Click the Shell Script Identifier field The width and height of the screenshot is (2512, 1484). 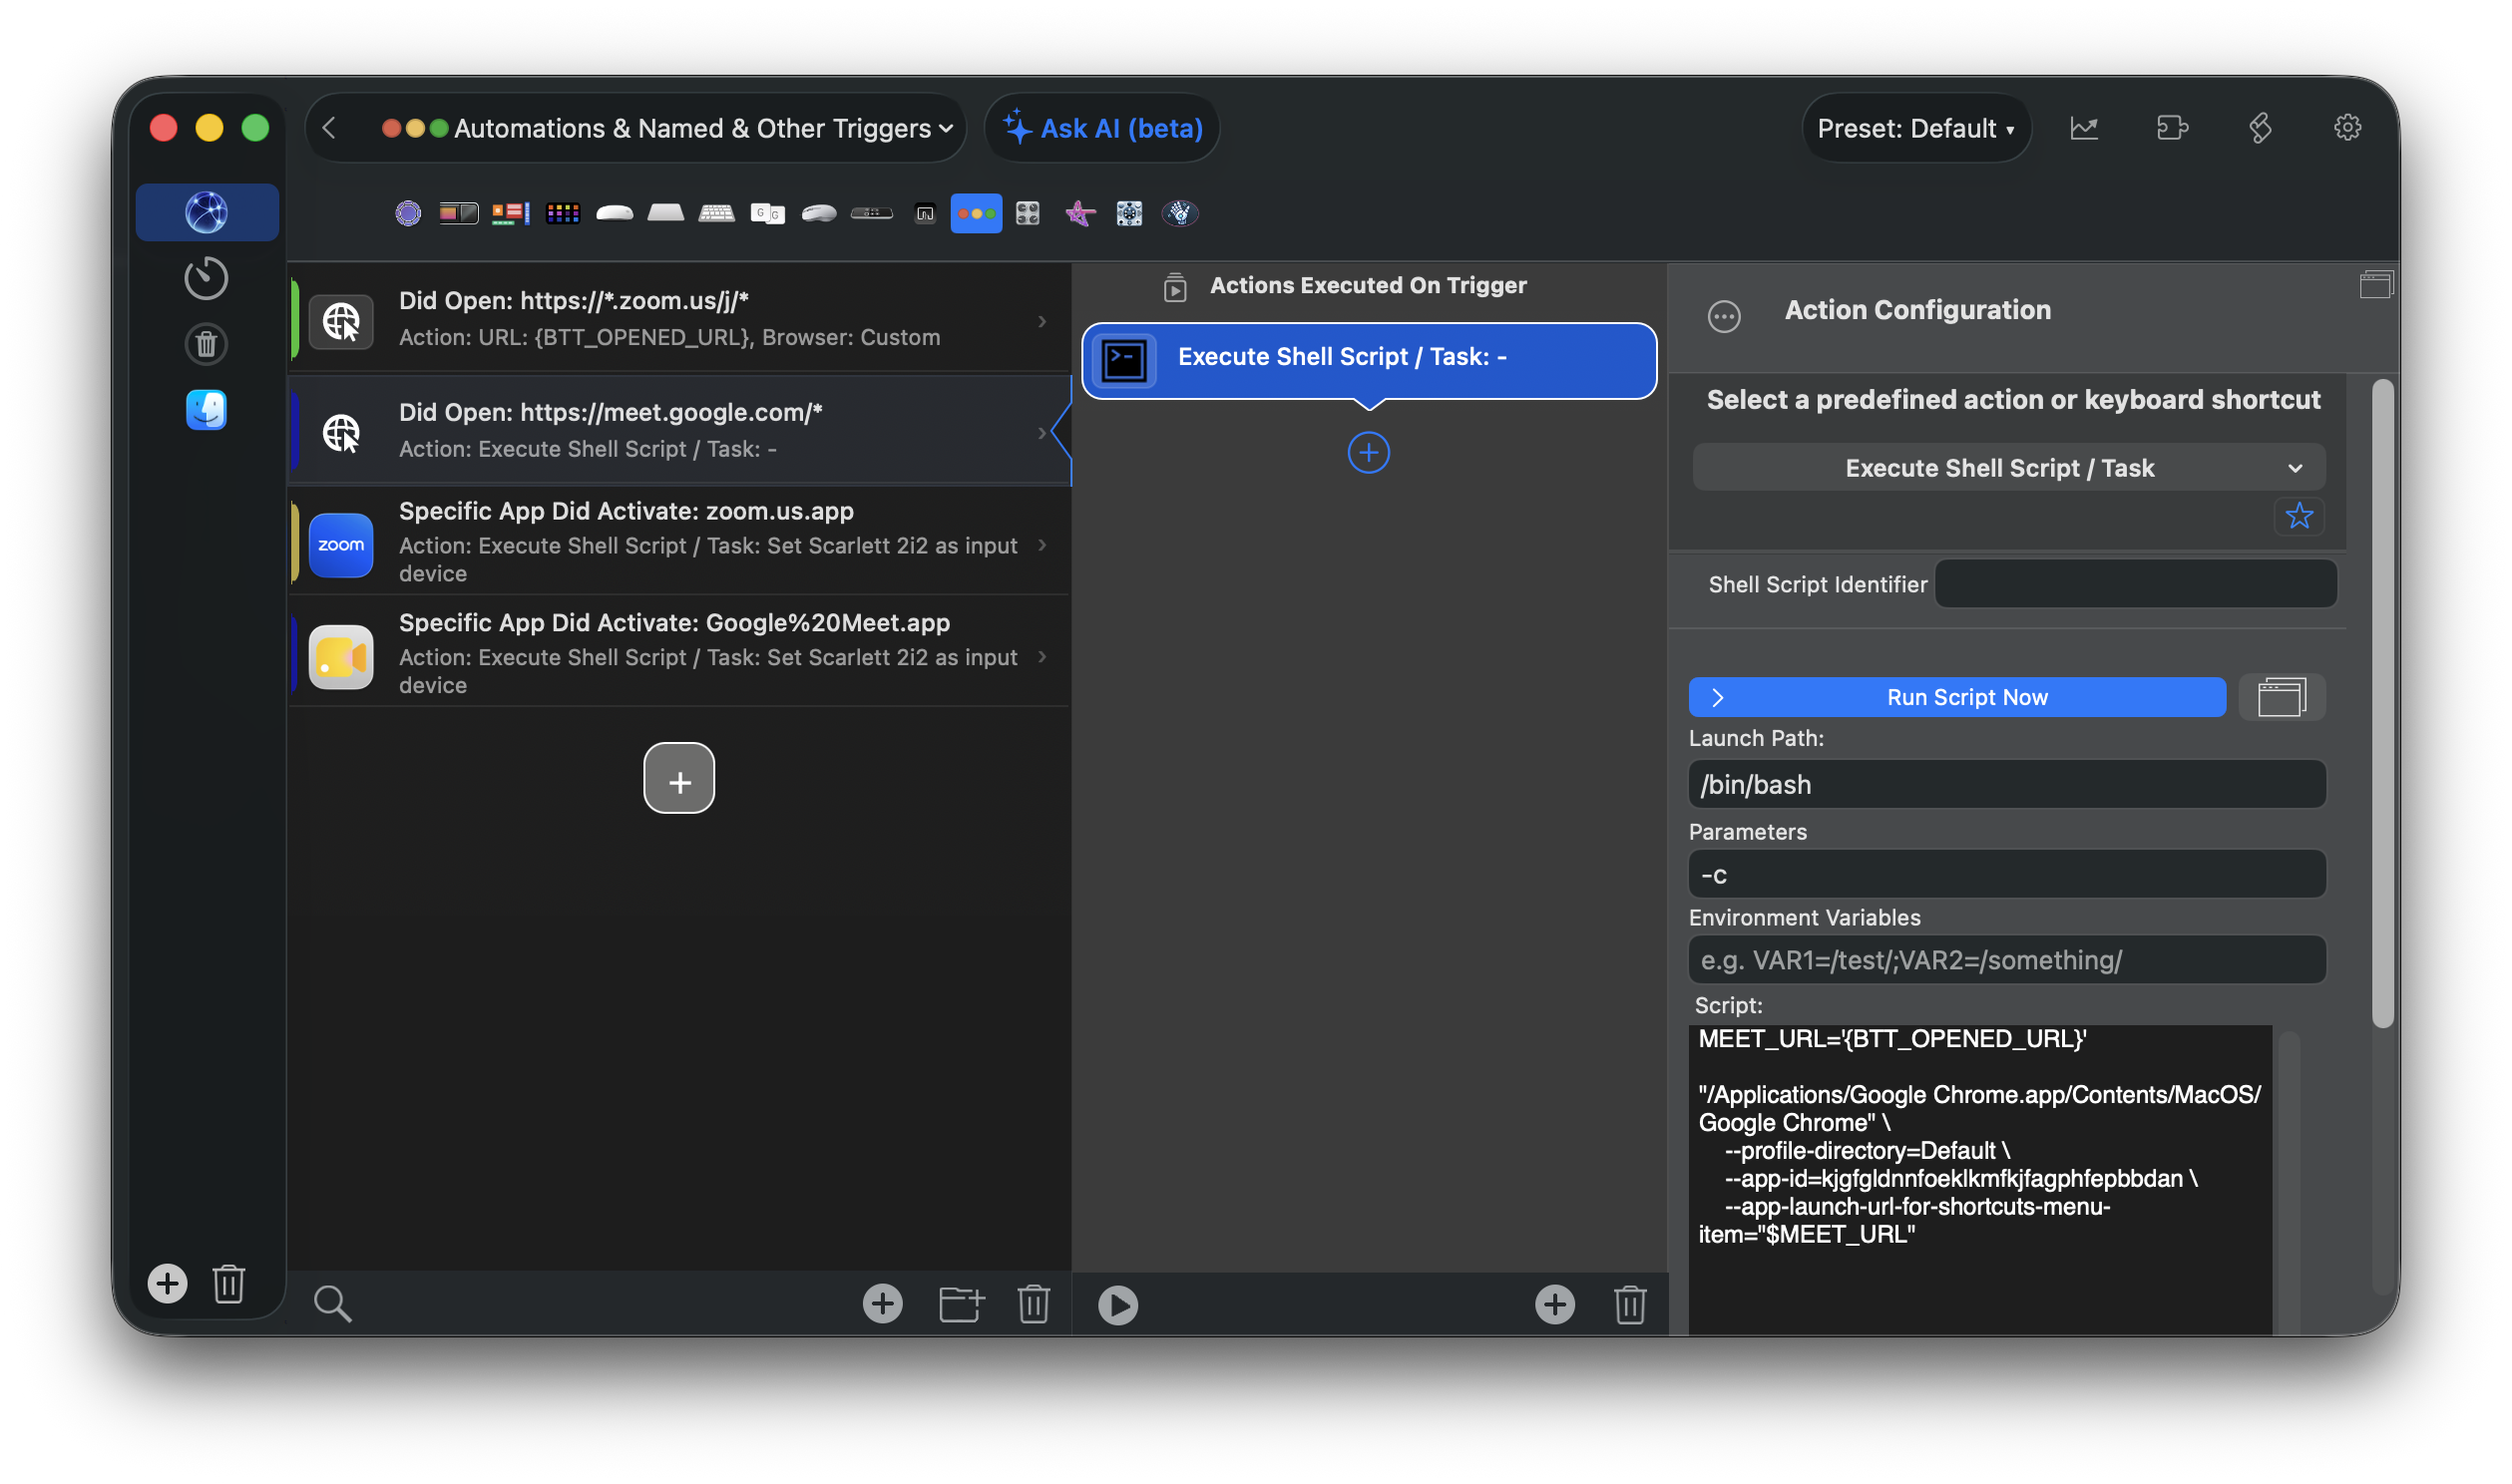click(2134, 584)
